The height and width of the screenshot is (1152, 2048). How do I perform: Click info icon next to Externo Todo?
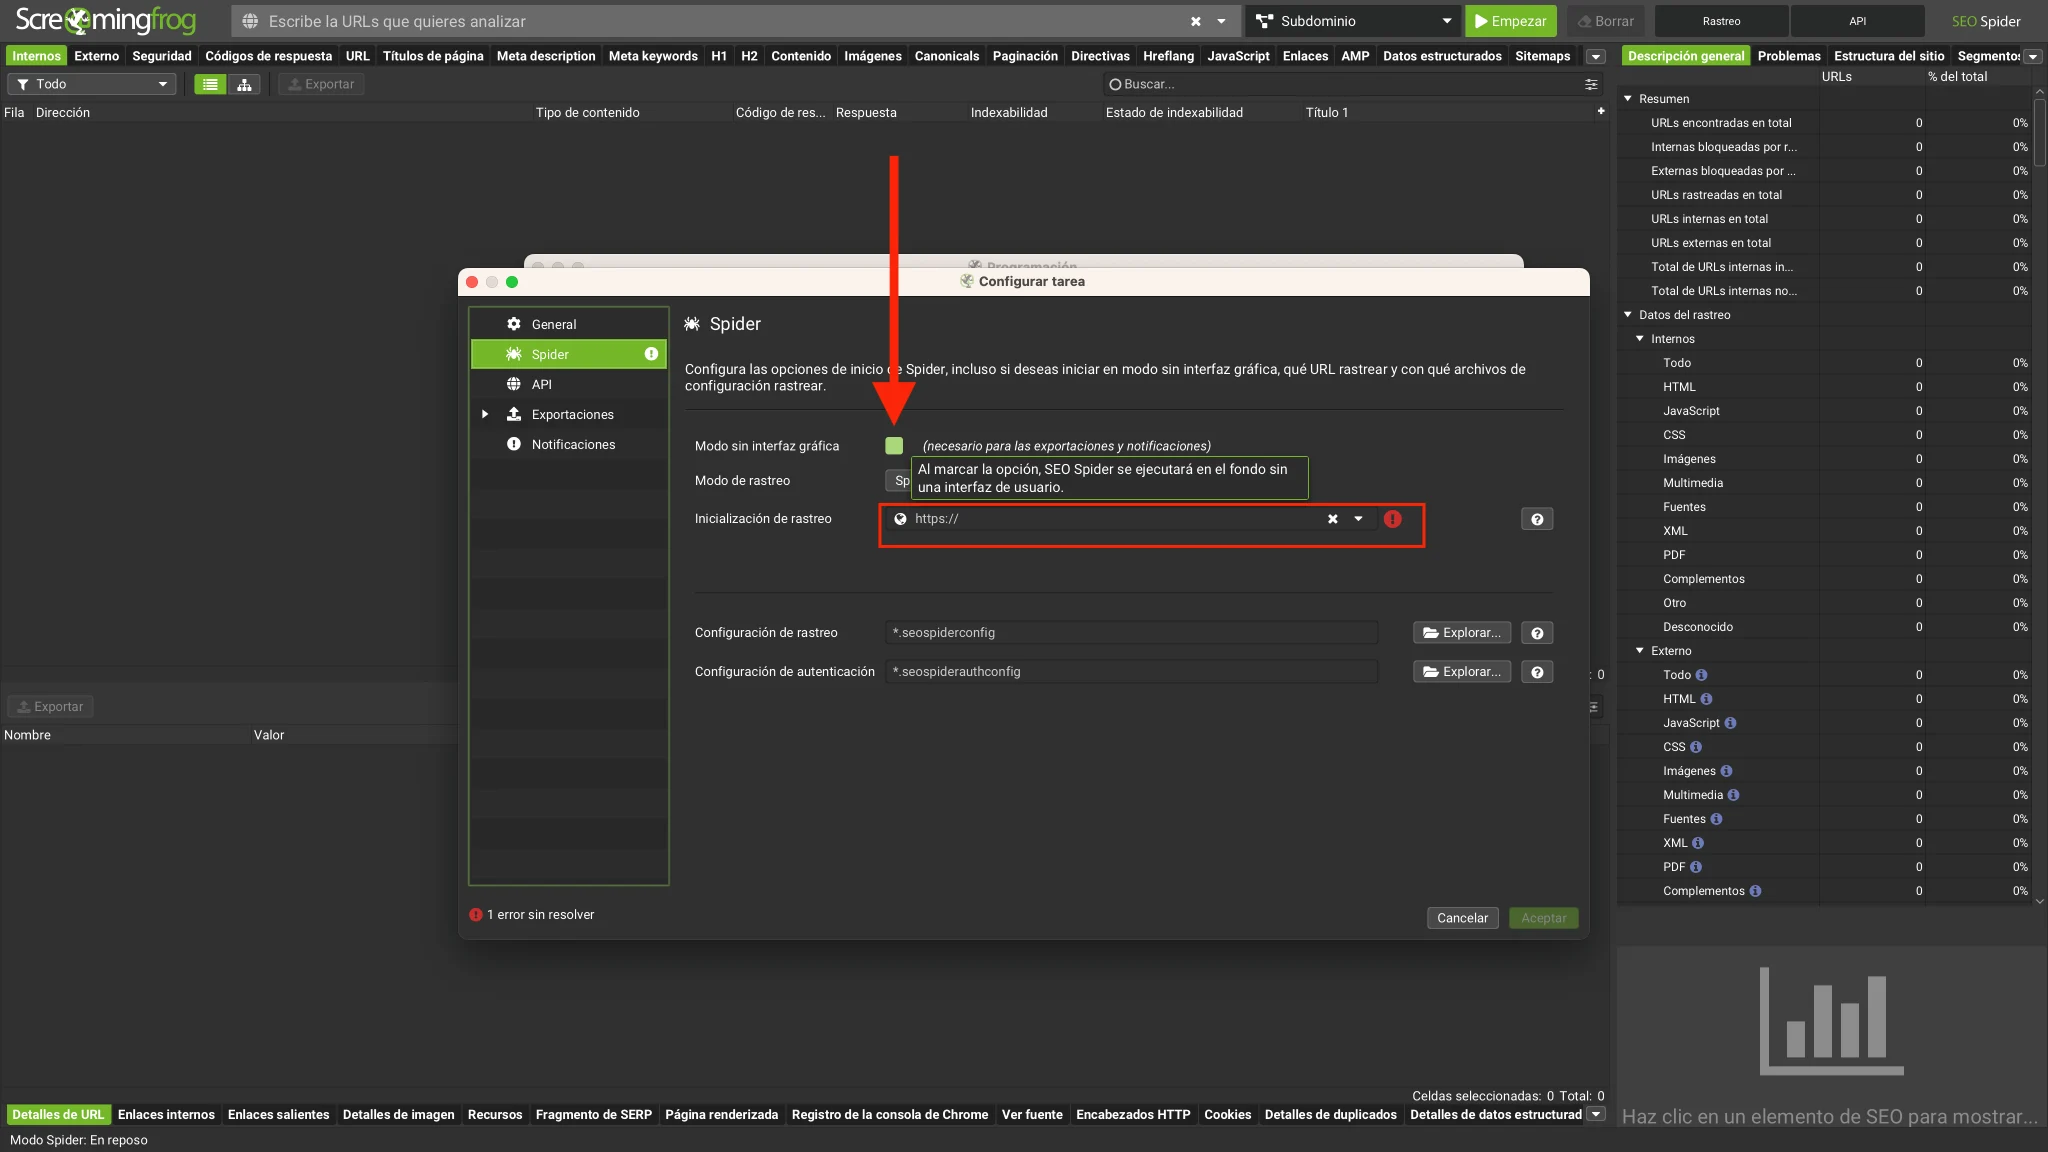1701,675
